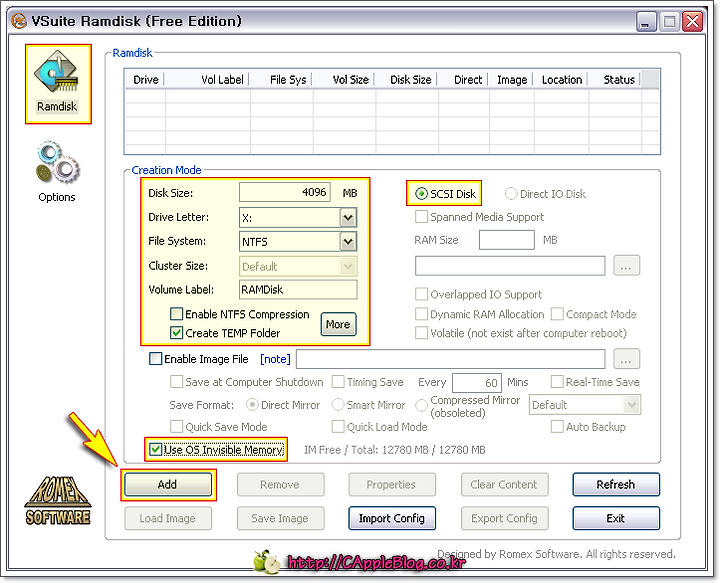Check the Volatile checkbox

(x=421, y=333)
